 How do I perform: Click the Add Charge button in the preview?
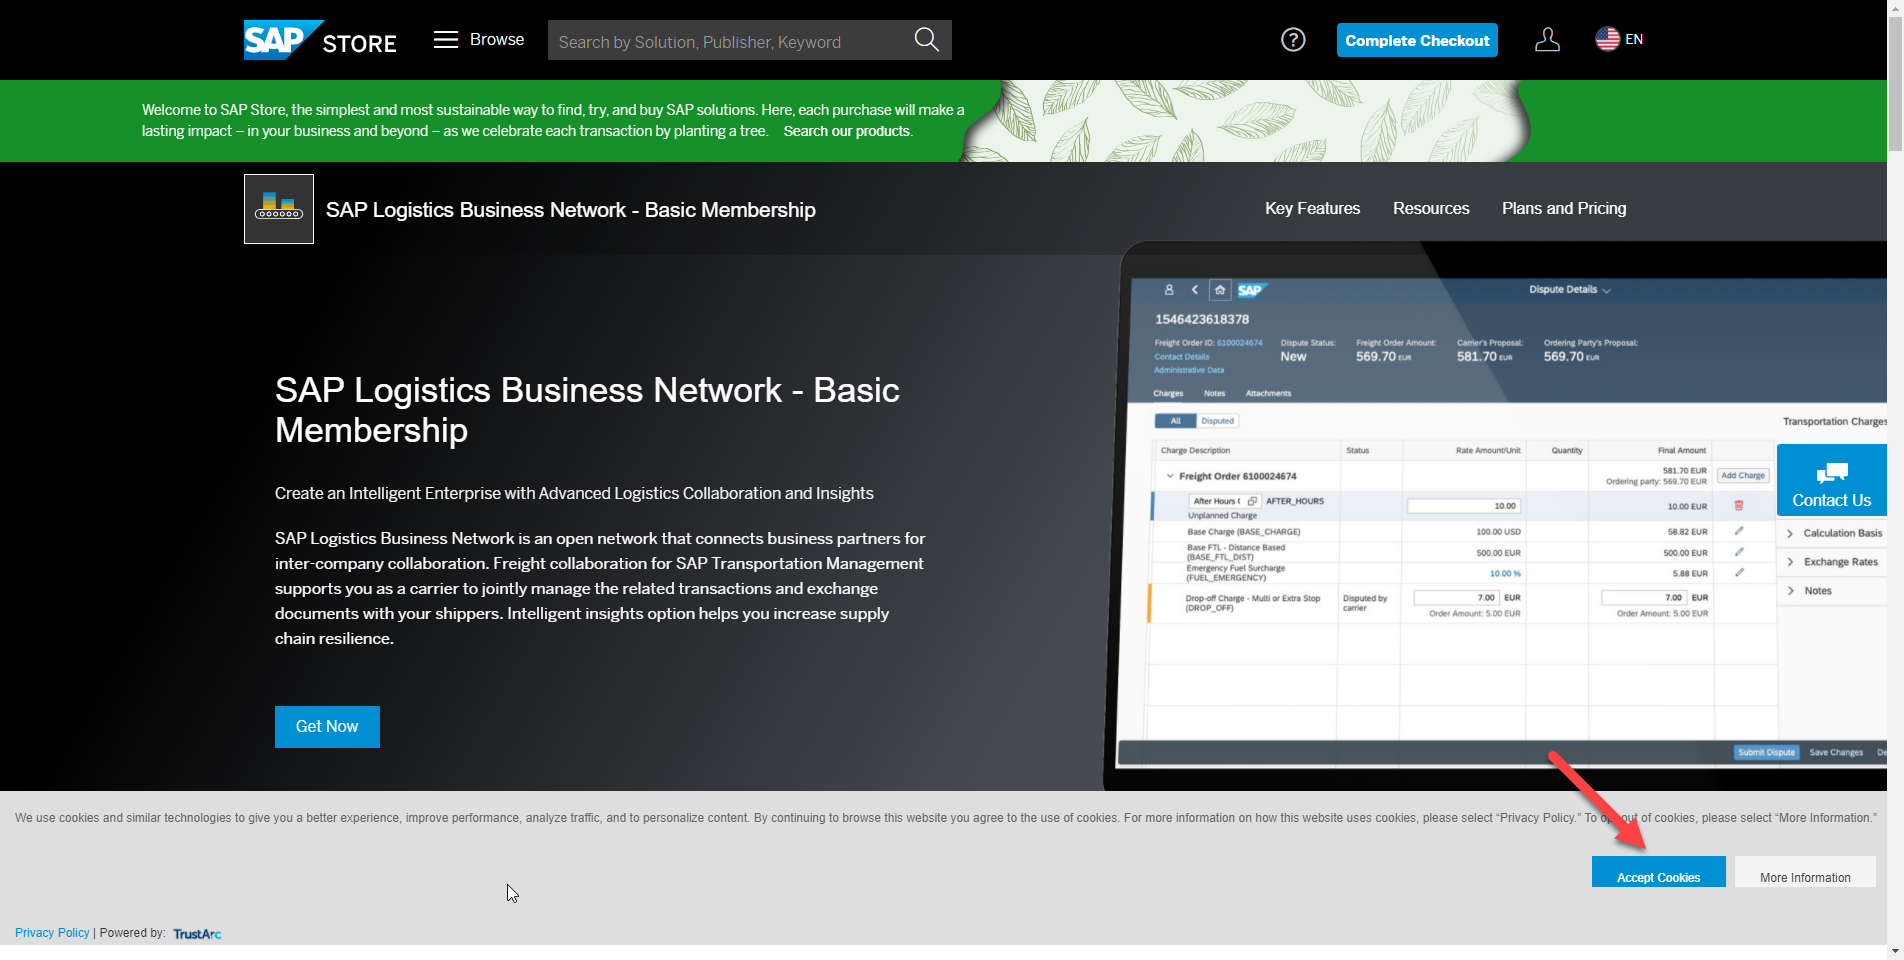tap(1743, 476)
